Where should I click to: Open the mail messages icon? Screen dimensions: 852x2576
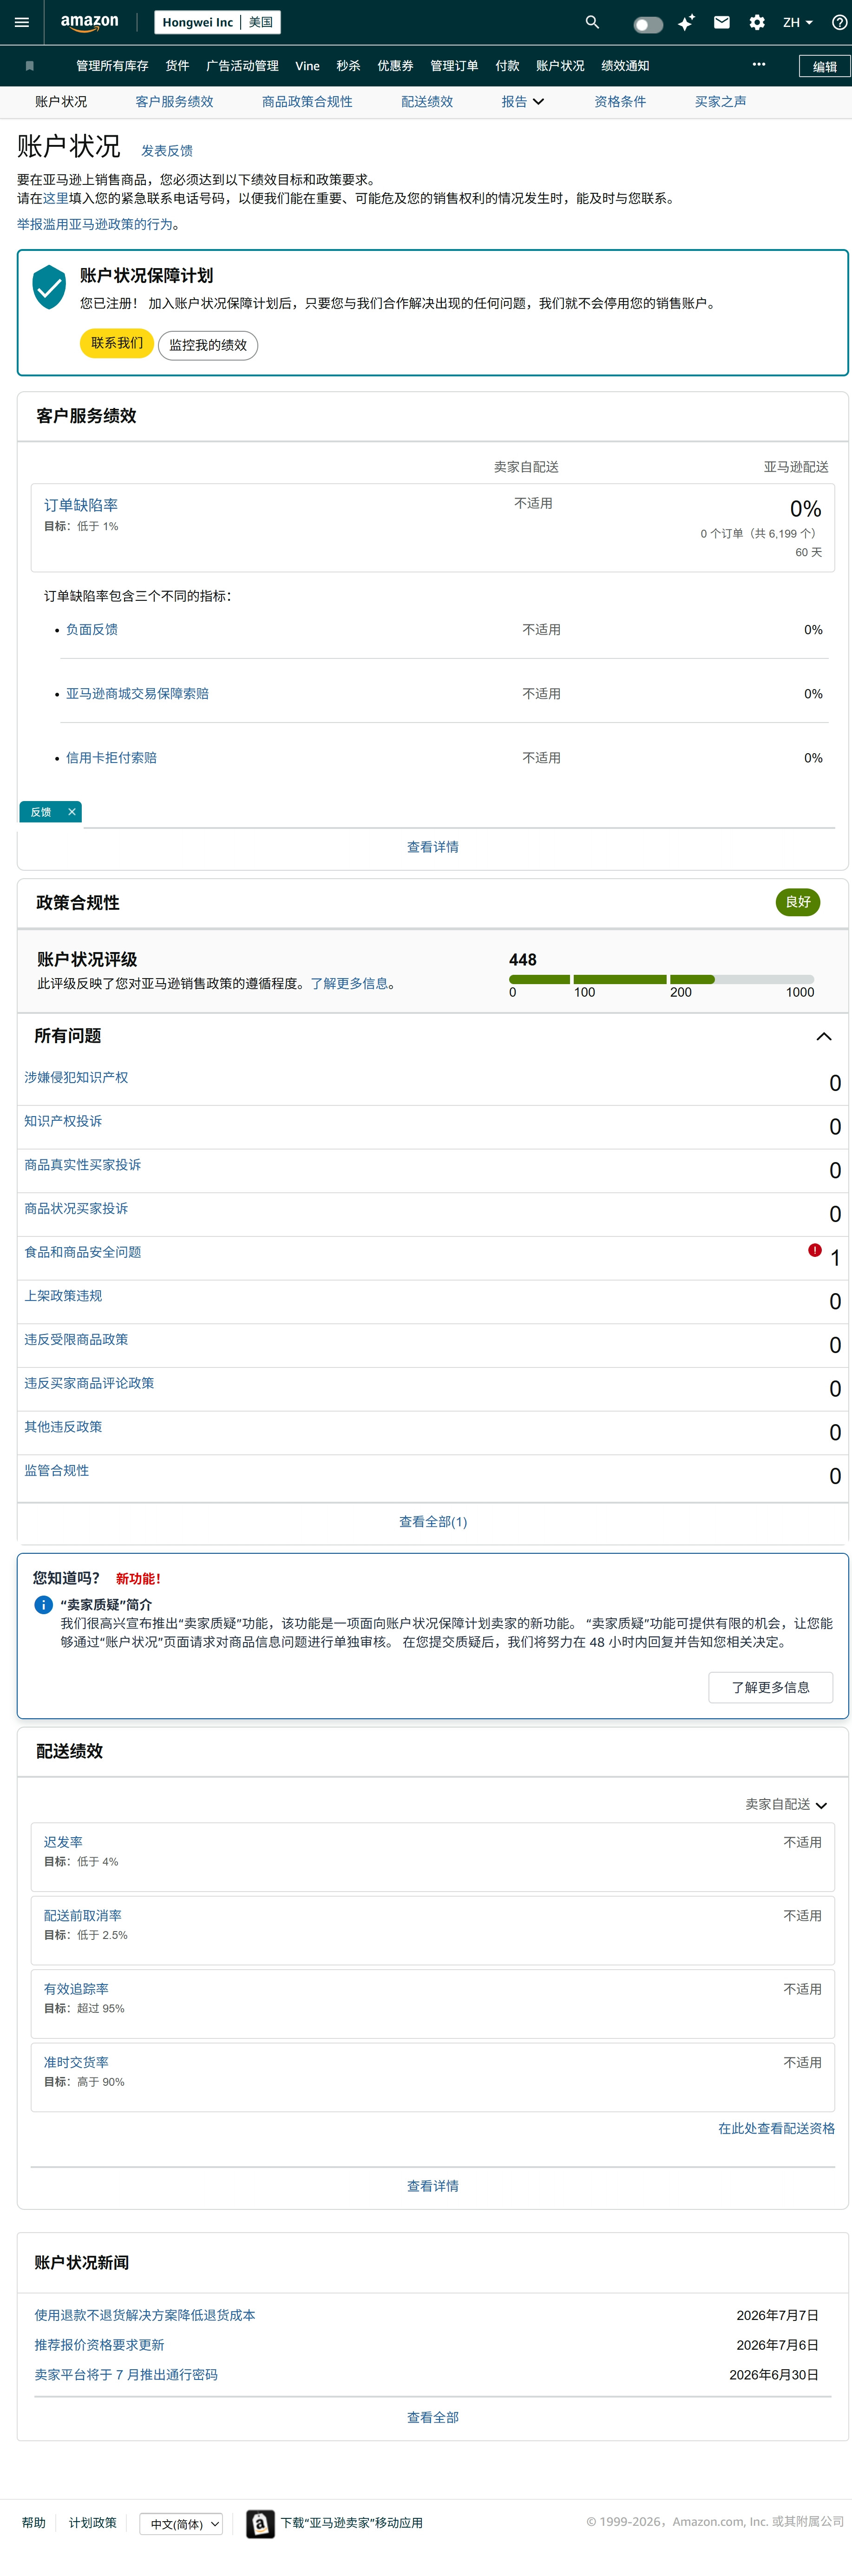point(721,22)
